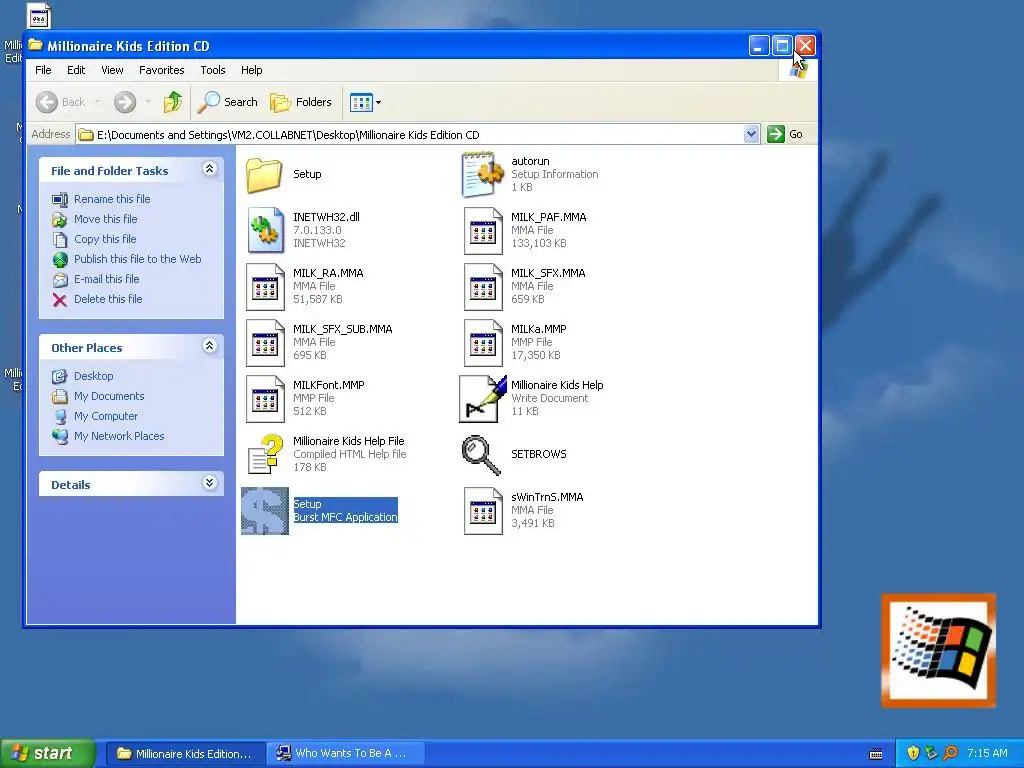
Task: Select the INETWH32.dll file icon
Action: point(264,230)
